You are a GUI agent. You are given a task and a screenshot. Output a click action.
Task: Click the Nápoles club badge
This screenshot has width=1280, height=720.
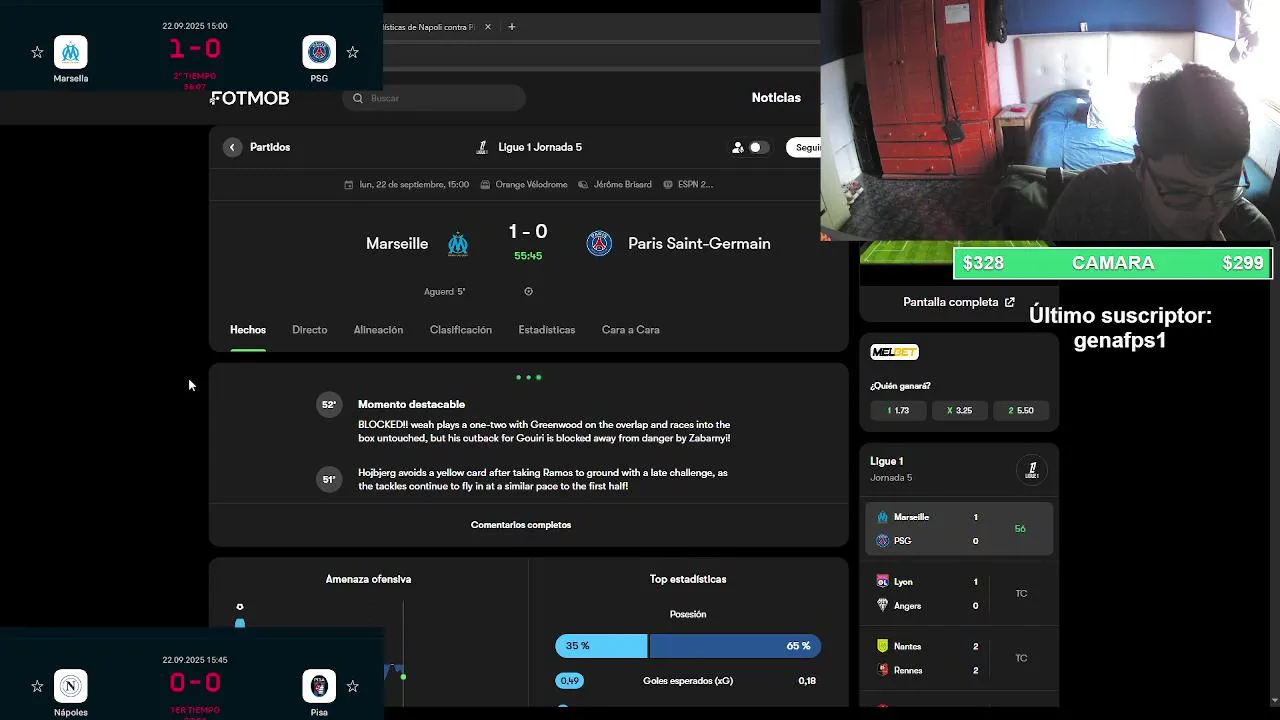click(70, 686)
